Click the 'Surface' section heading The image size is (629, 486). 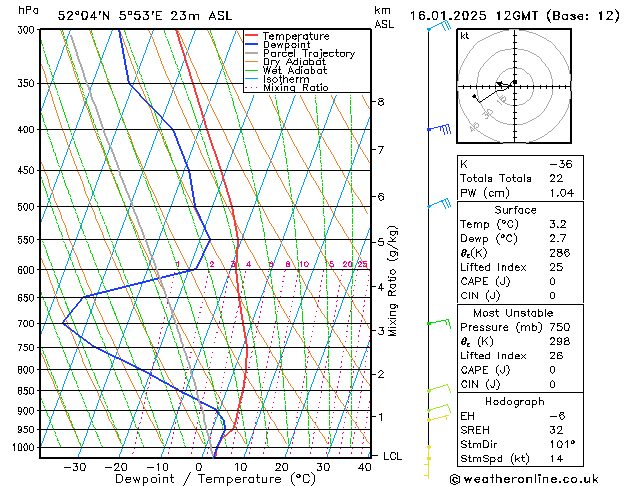tap(515, 210)
